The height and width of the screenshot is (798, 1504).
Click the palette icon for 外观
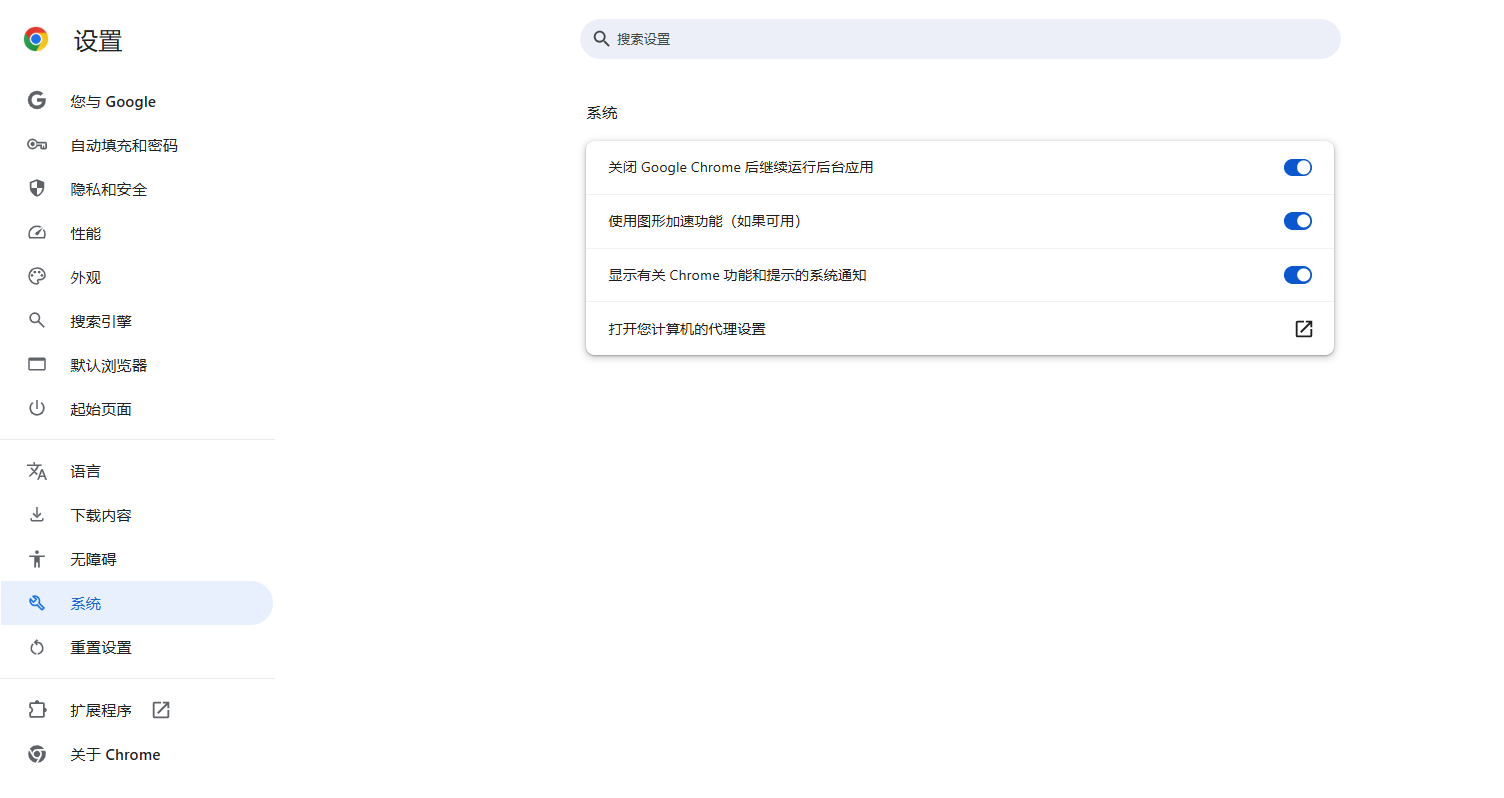coord(37,277)
